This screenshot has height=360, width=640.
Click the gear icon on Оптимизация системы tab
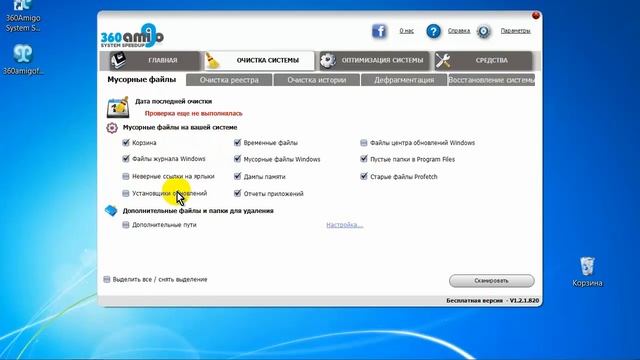(328, 60)
